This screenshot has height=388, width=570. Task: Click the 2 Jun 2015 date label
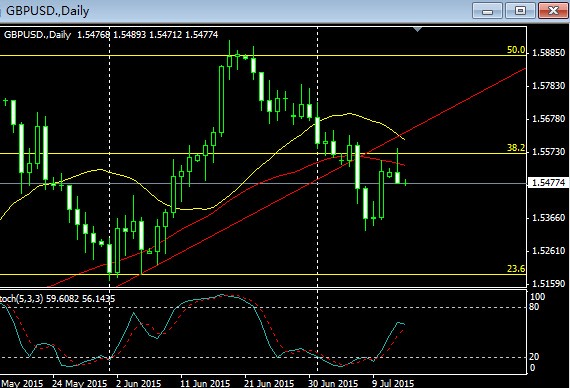point(138,383)
